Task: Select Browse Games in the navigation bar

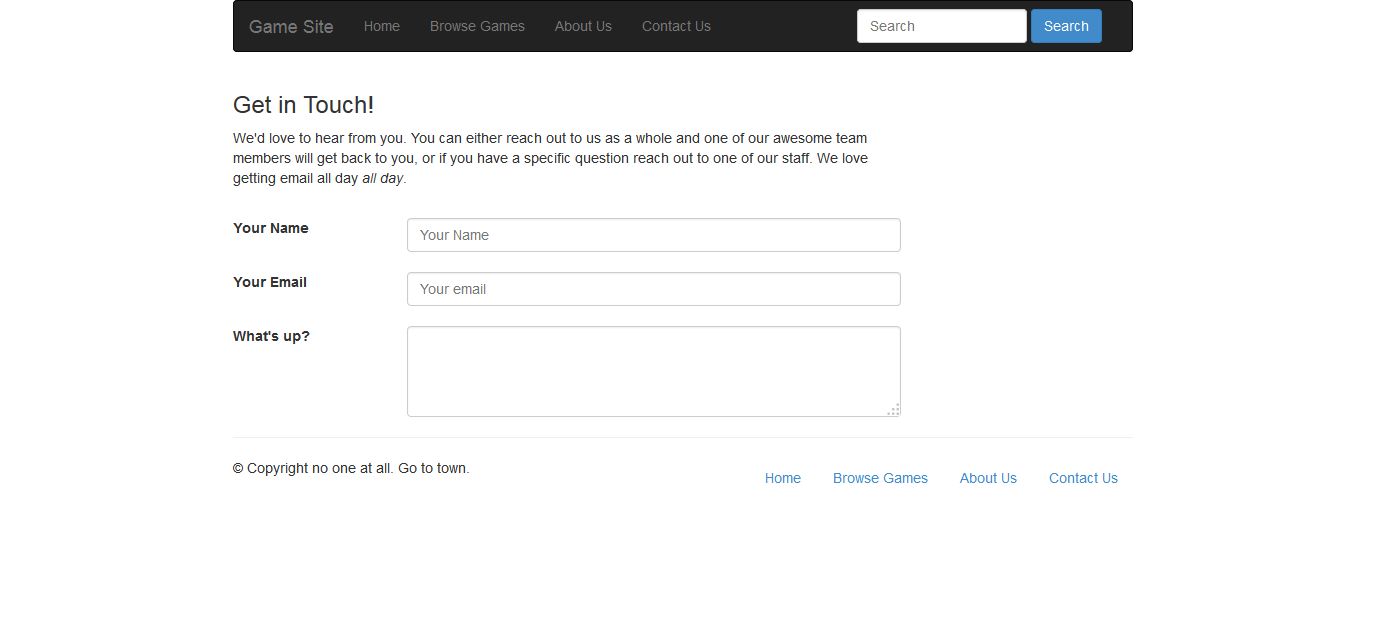Action: coord(477,26)
